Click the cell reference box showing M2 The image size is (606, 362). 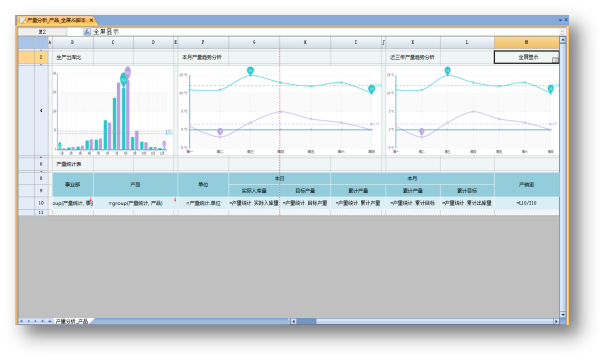pyautogui.click(x=42, y=32)
